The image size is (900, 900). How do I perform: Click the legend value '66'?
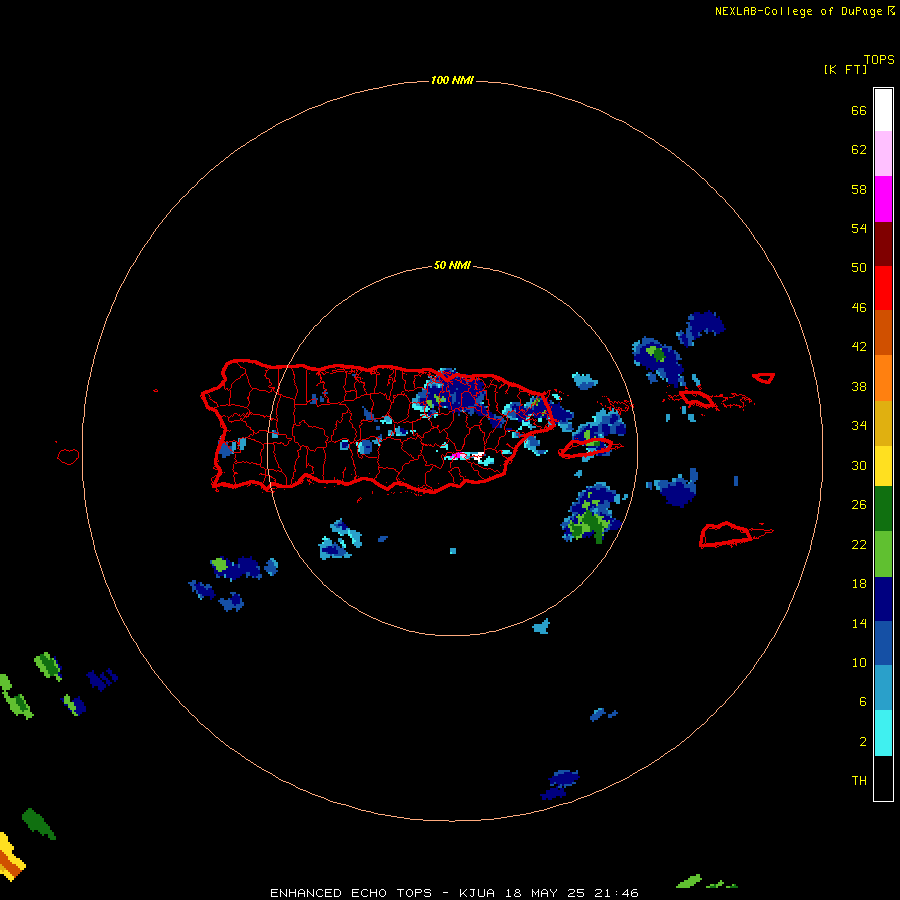859,110
